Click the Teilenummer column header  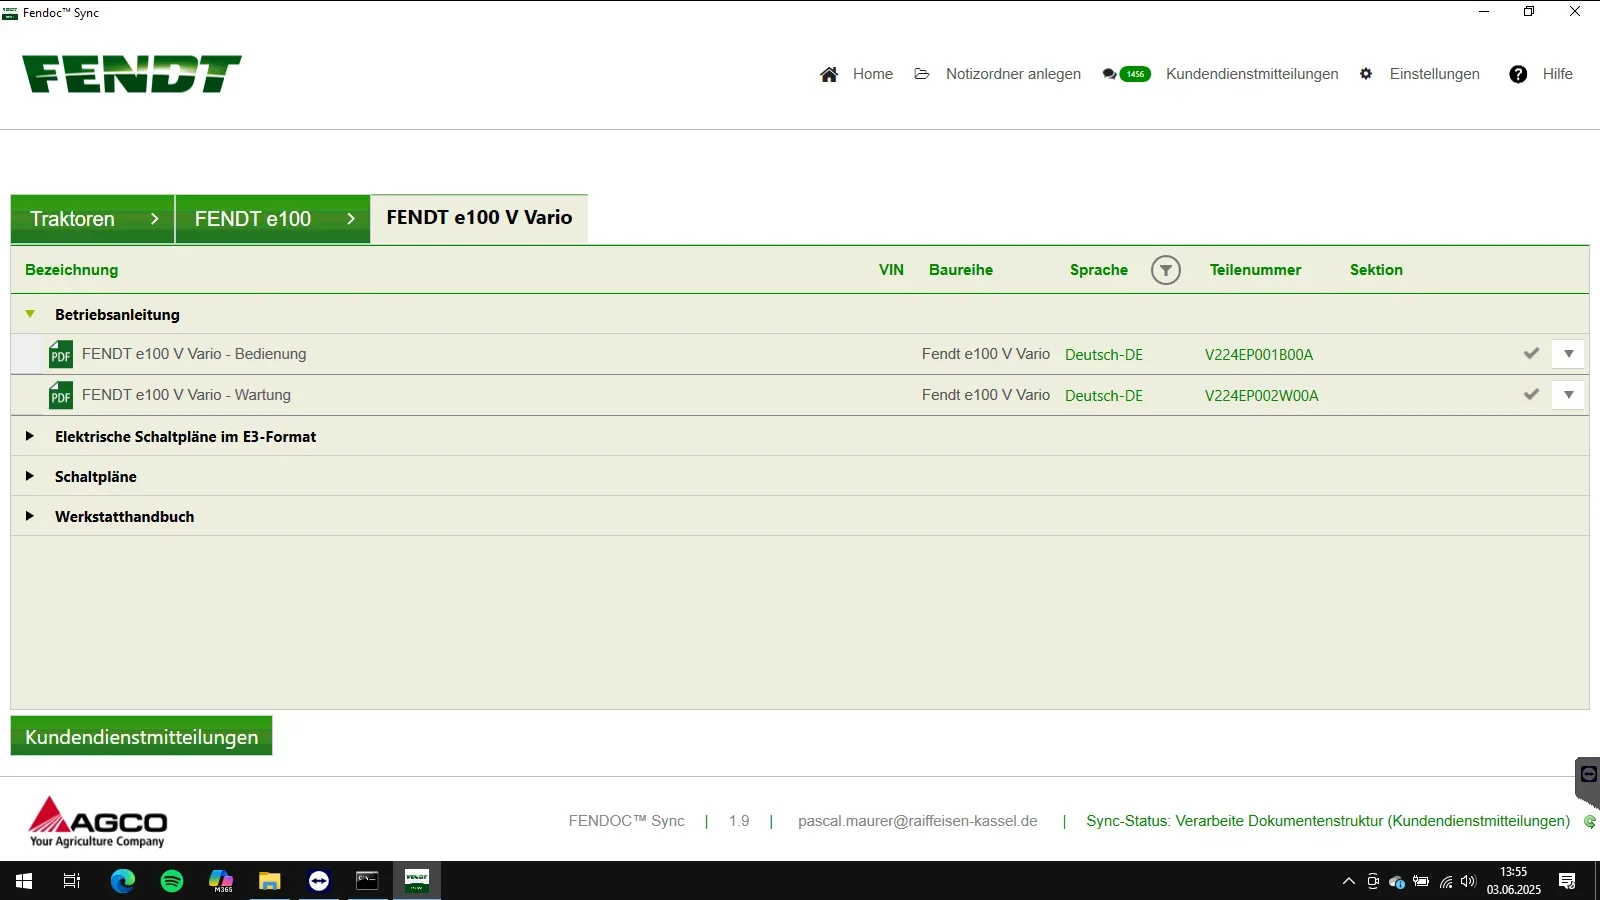(x=1255, y=270)
